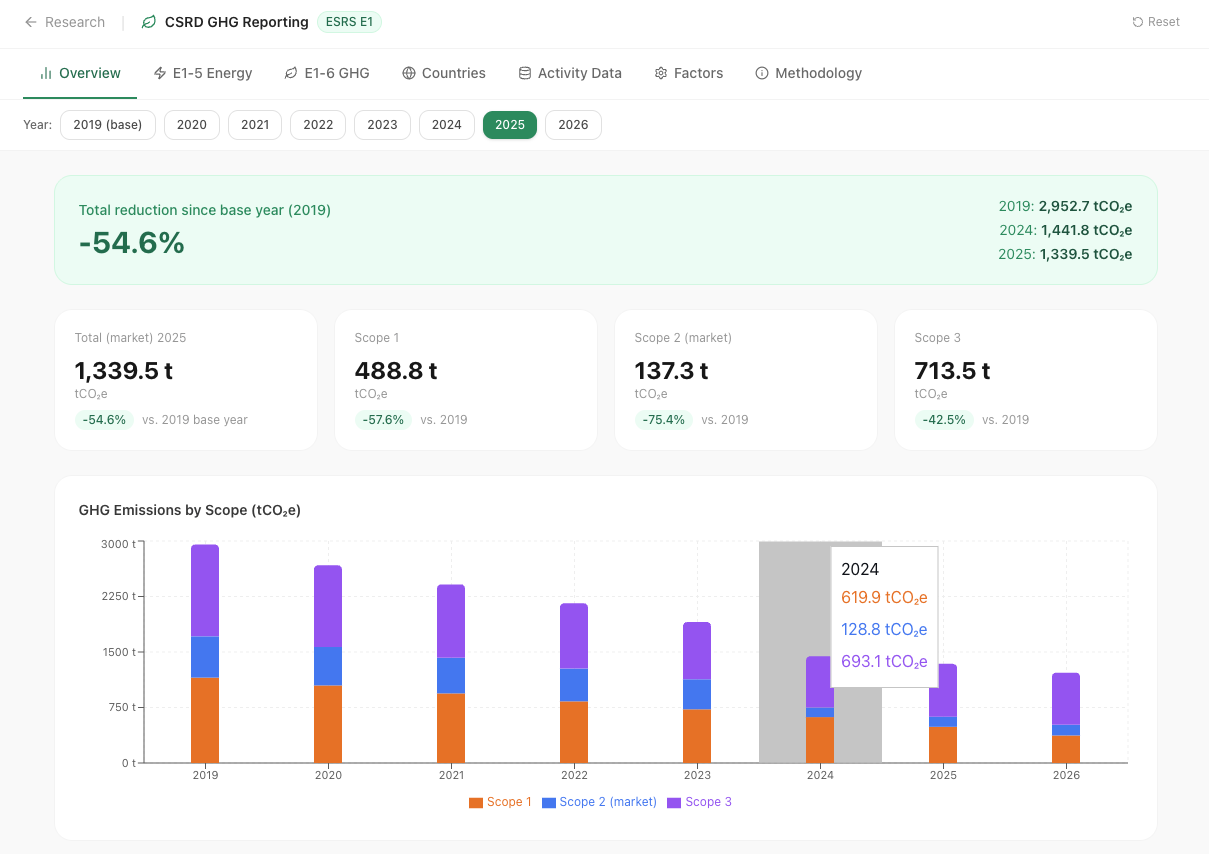
Task: Click the 2021 stacked bar in the chart
Action: [x=451, y=674]
